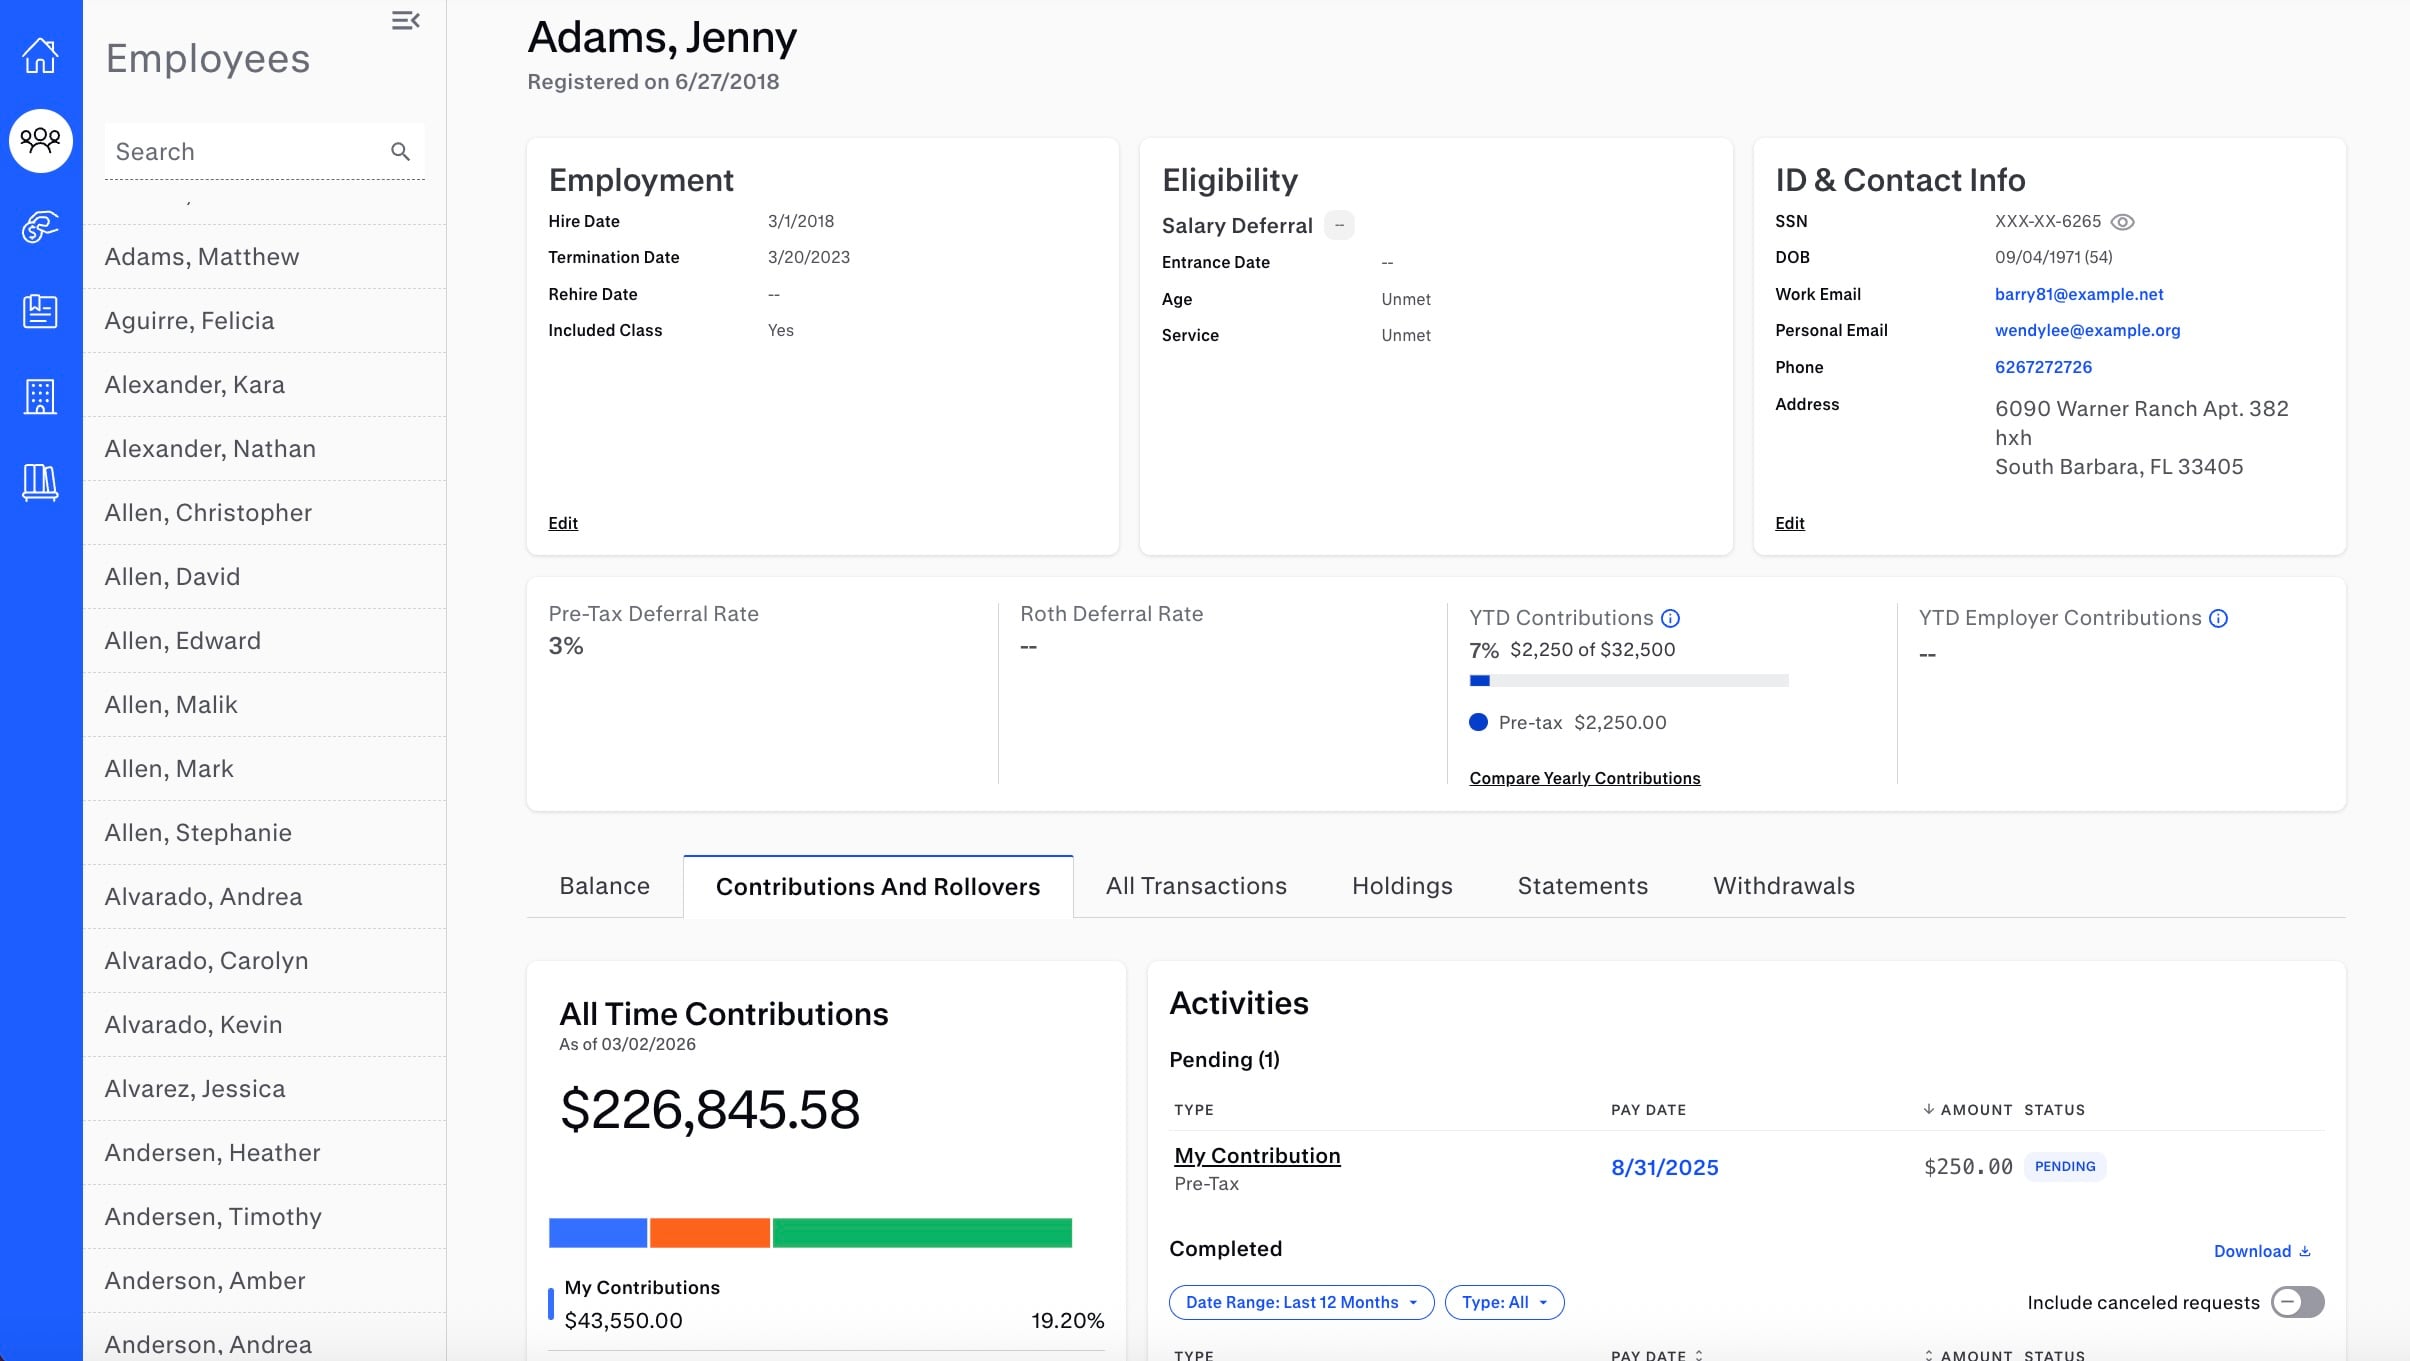
Task: Open the library books sidebar icon
Action: 40,482
